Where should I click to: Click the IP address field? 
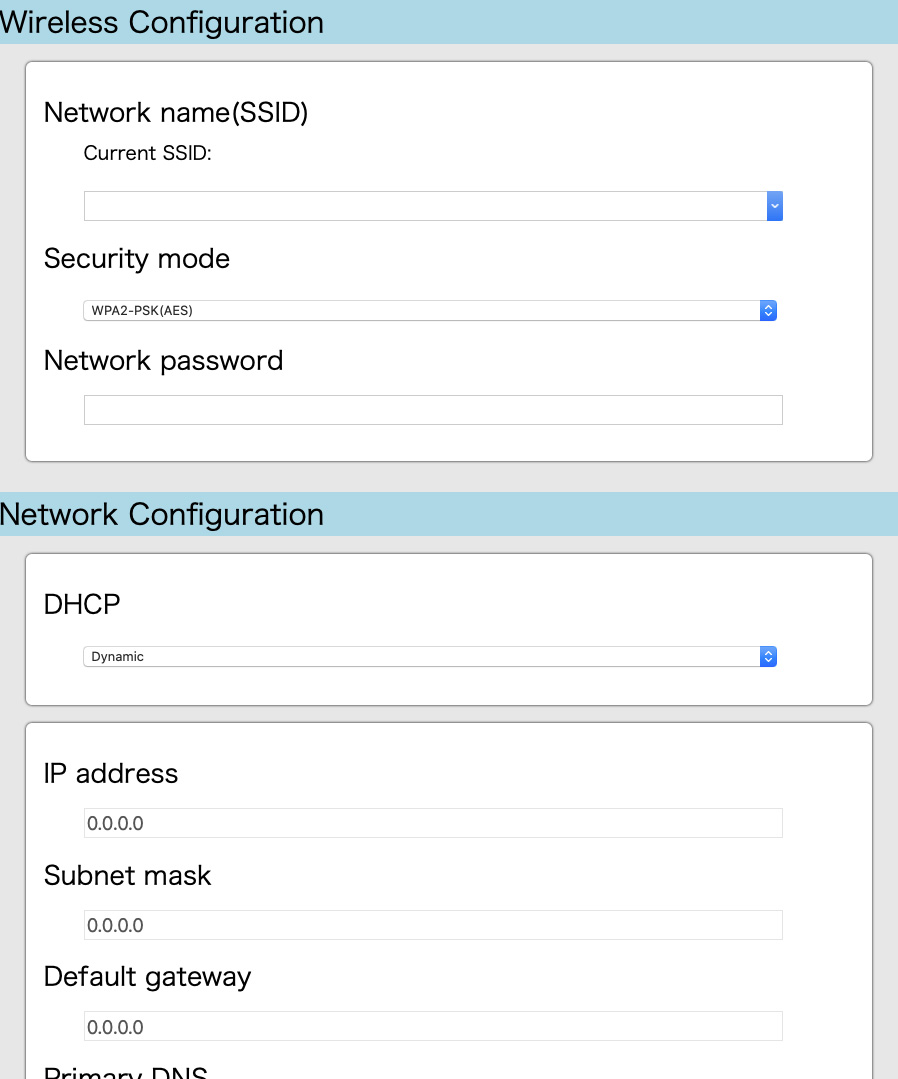[433, 823]
